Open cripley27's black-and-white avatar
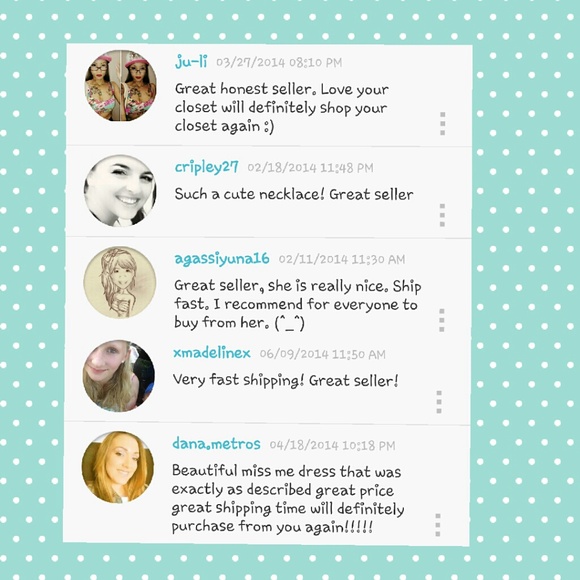This screenshot has height=580, width=580. pyautogui.click(x=120, y=190)
